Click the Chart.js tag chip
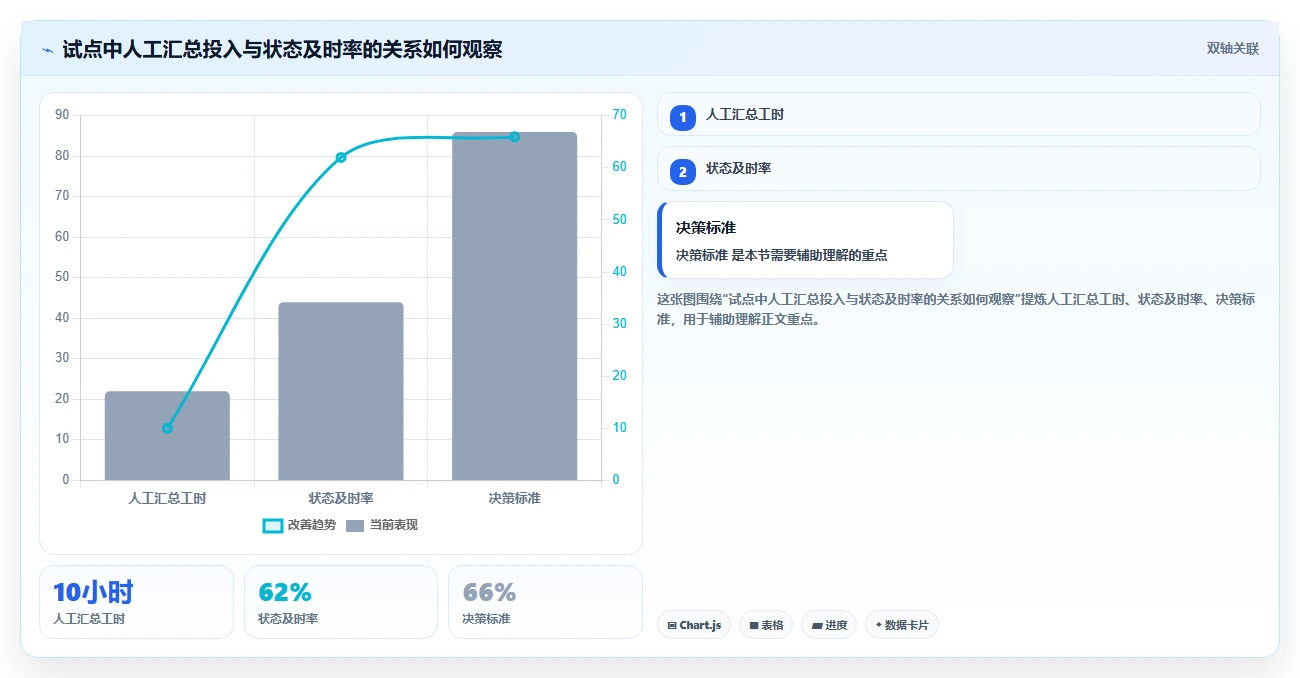Screen dimensions: 1300x678 pos(694,625)
